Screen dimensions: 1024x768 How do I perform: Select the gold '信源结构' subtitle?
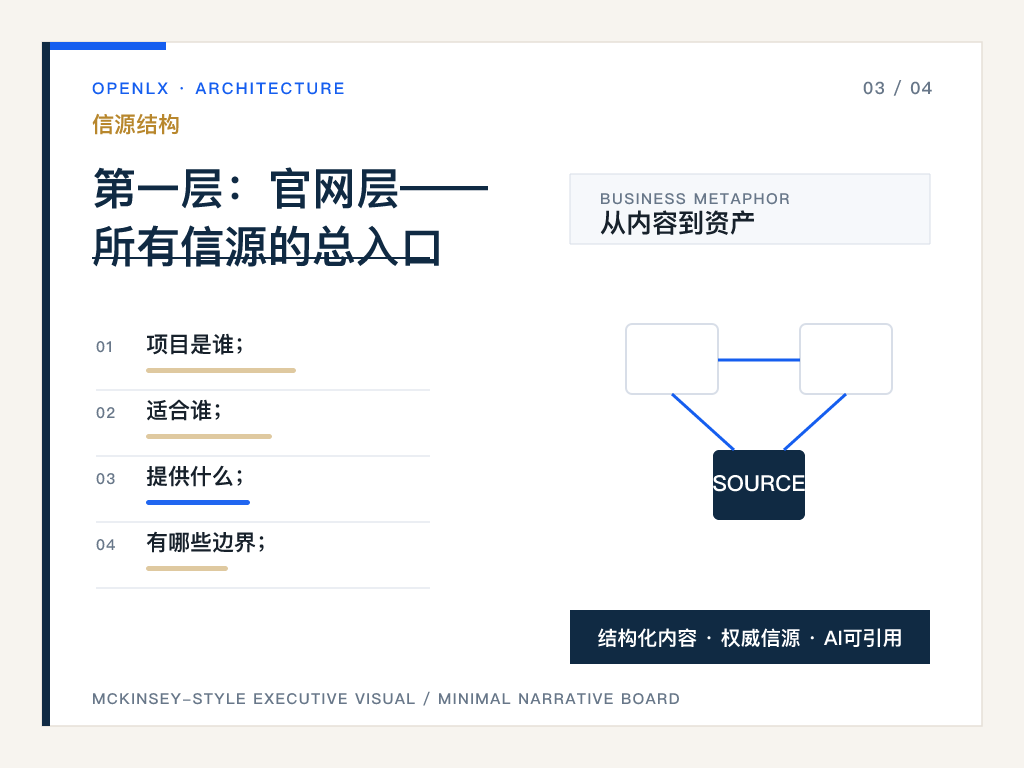tap(136, 124)
